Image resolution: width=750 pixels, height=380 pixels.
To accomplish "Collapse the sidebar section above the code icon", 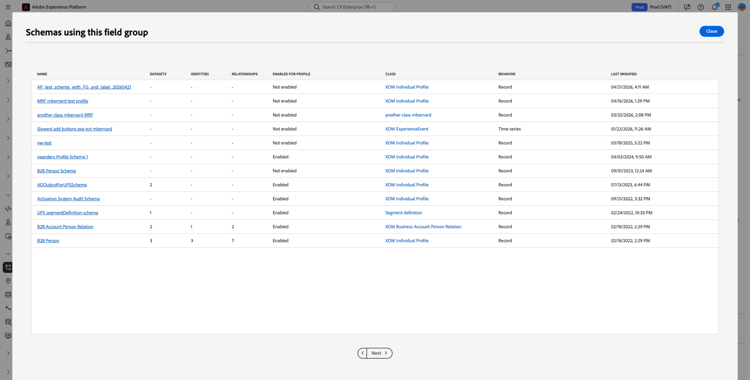I will [x=8, y=195].
